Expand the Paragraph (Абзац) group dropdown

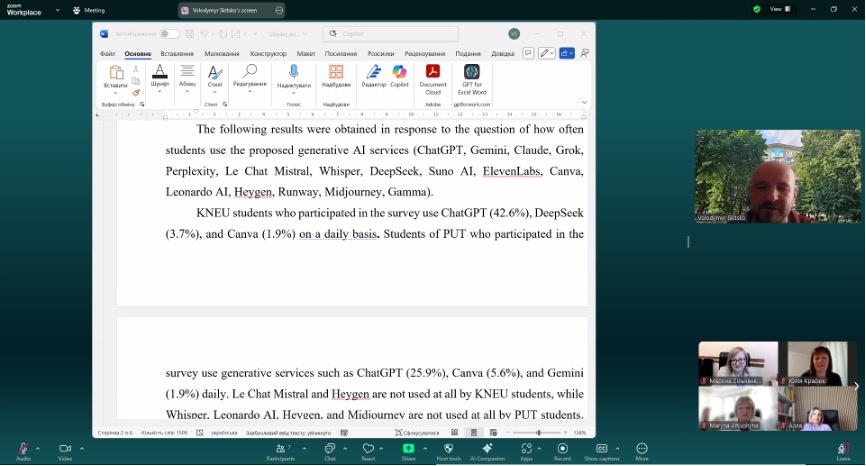point(187,91)
